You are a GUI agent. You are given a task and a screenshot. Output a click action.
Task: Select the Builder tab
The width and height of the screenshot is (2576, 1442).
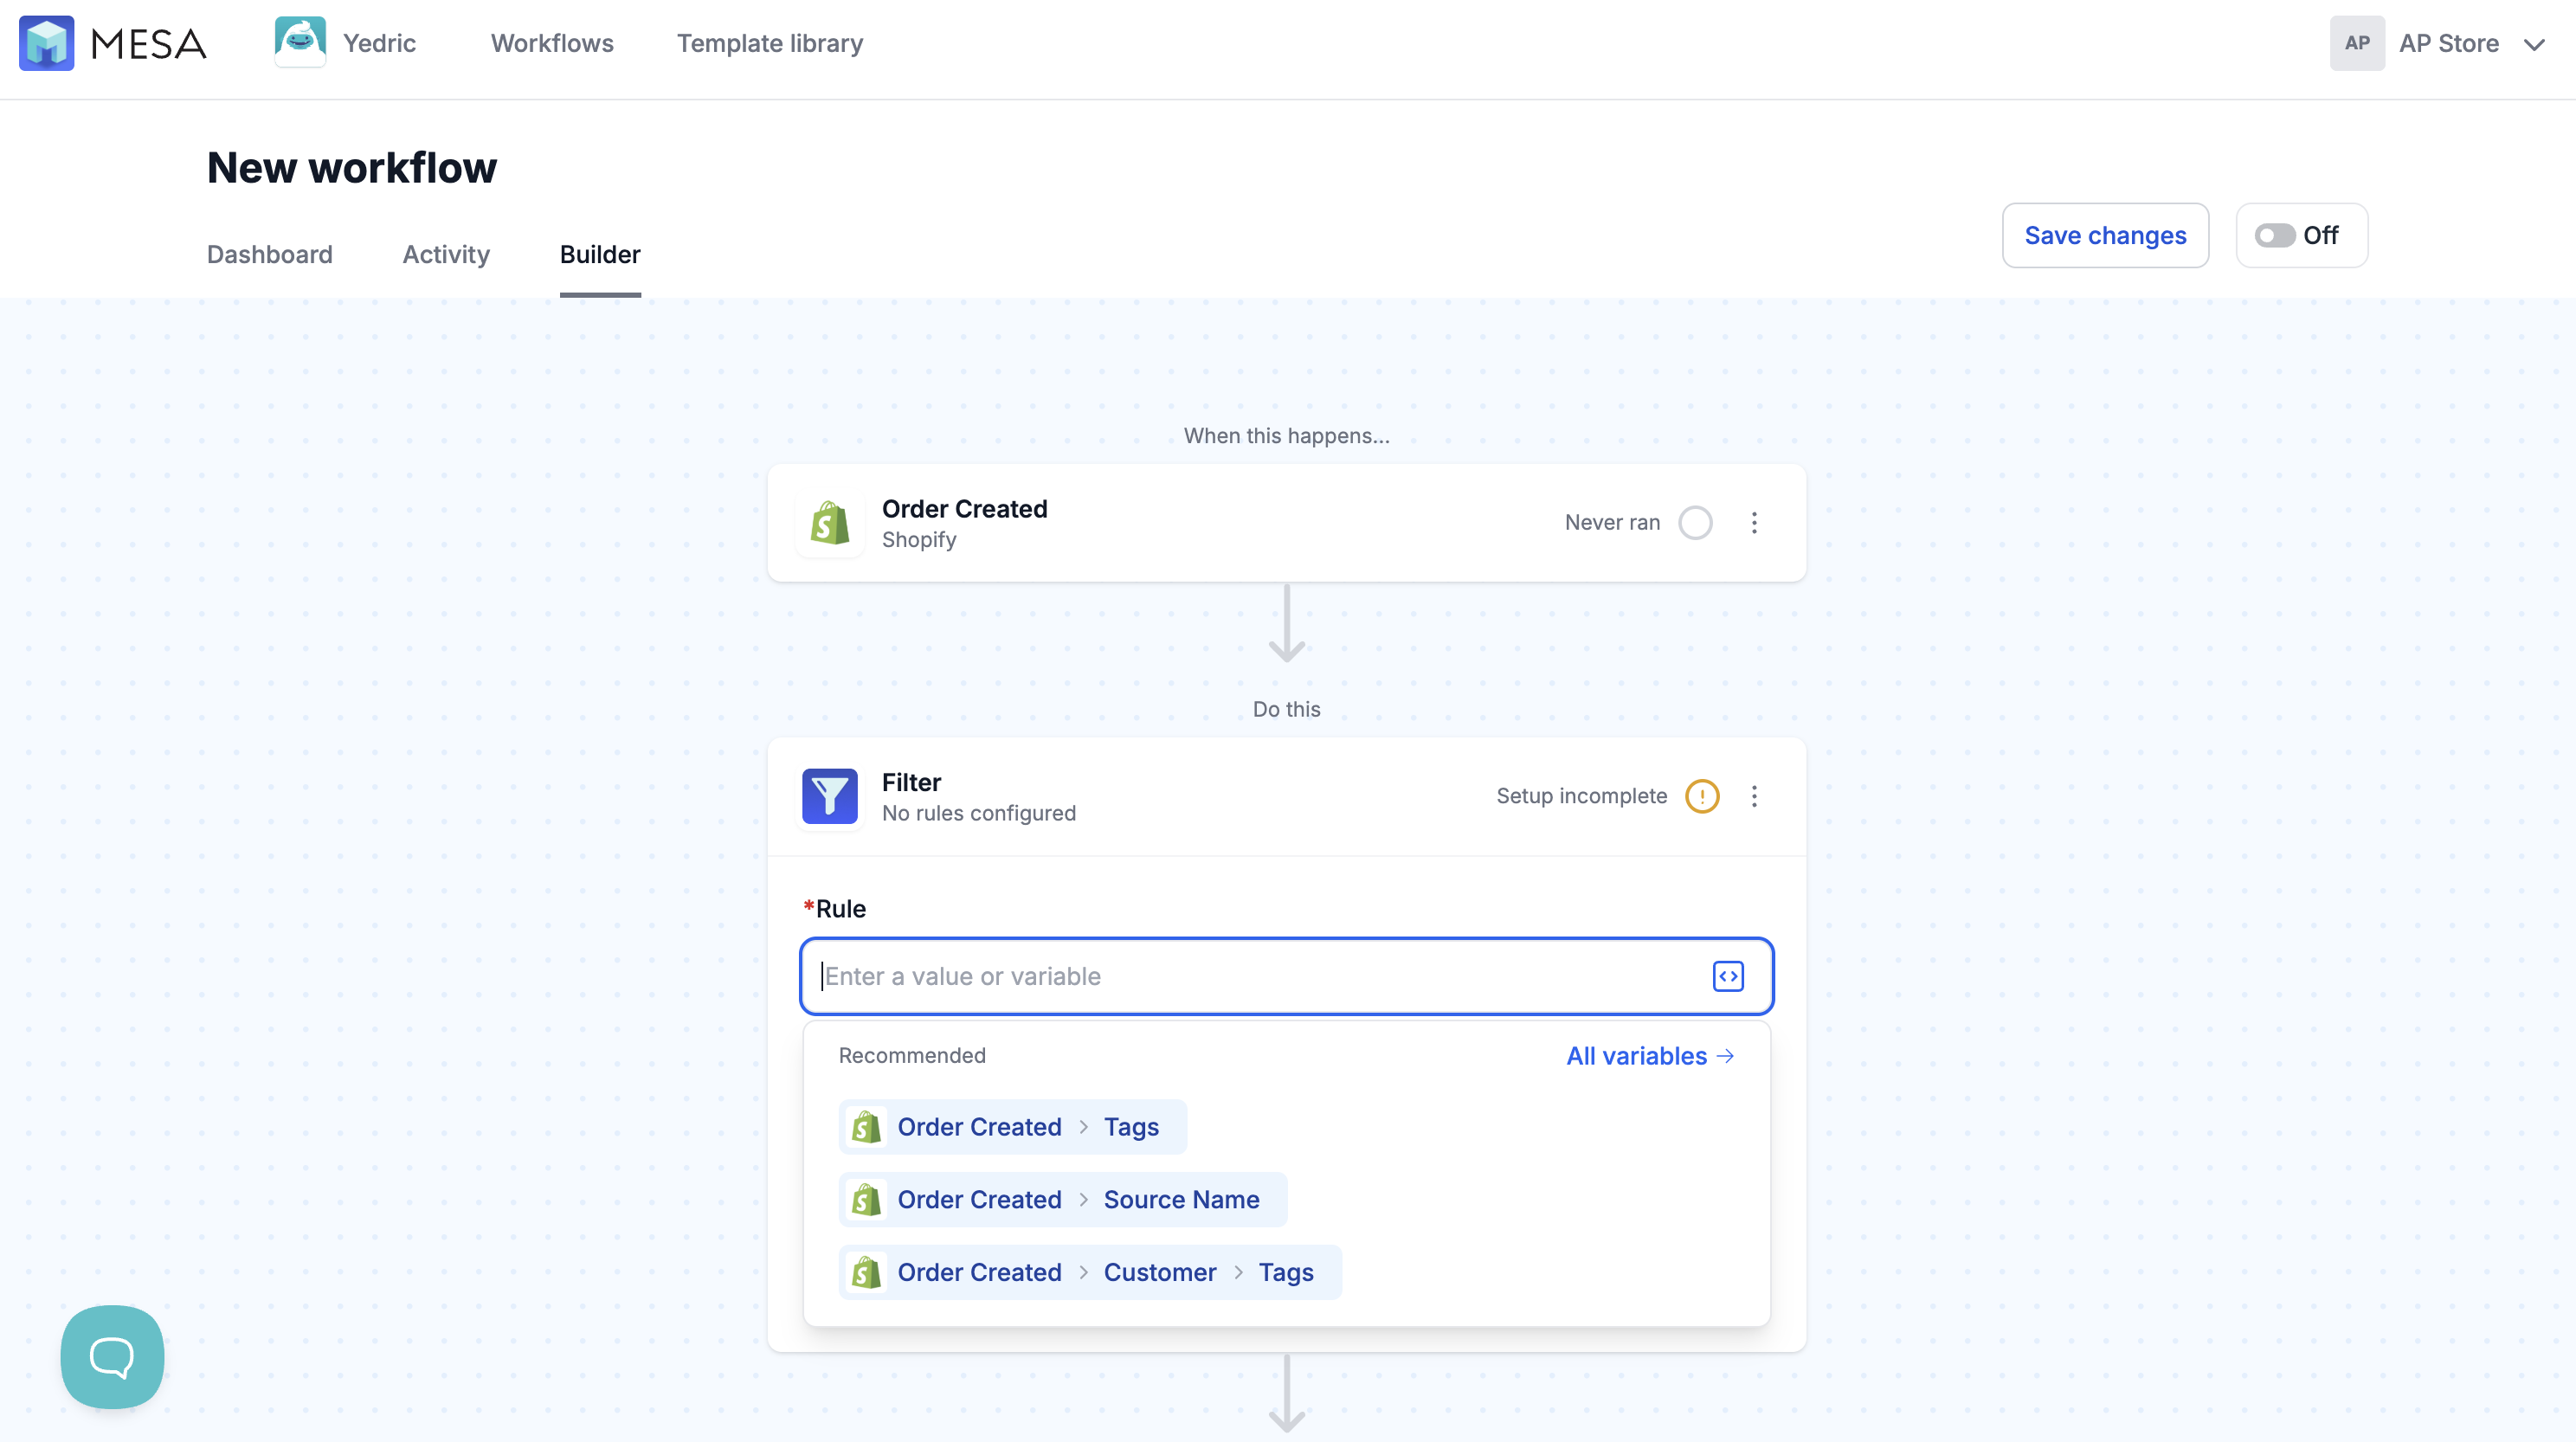[x=600, y=254]
